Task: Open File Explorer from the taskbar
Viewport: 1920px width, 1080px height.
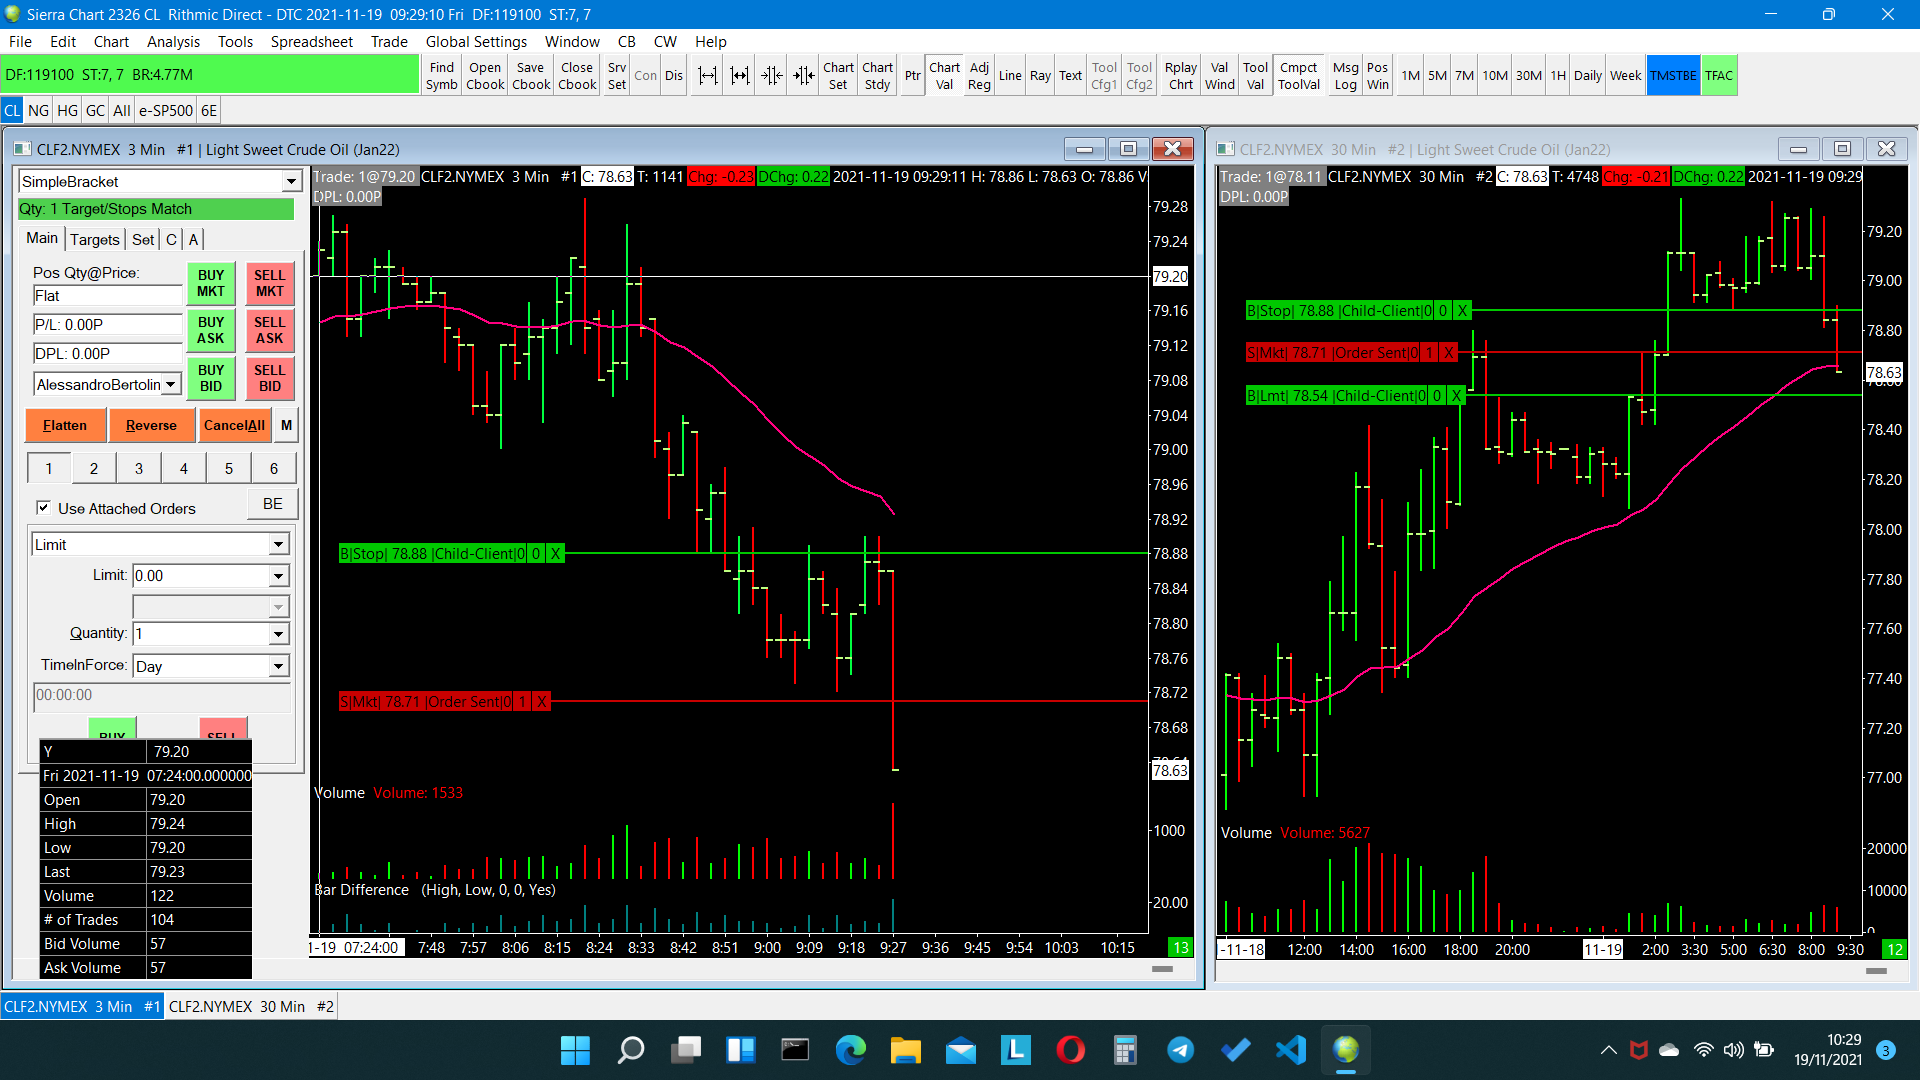Action: tap(906, 1050)
